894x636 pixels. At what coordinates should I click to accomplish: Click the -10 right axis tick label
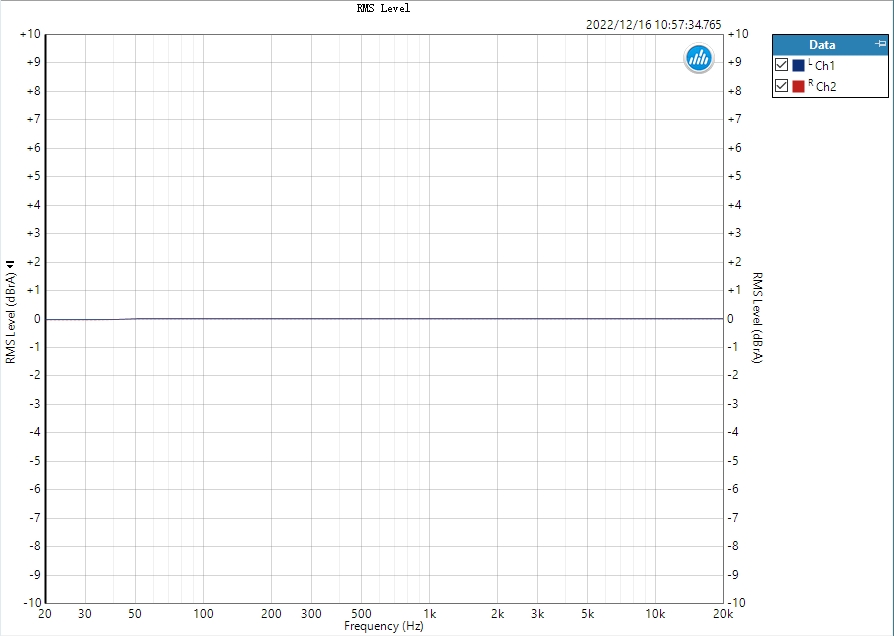tap(738, 603)
